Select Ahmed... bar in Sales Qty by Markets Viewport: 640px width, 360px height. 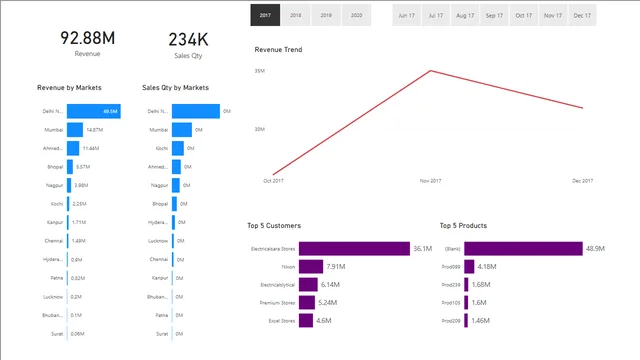(x=176, y=167)
